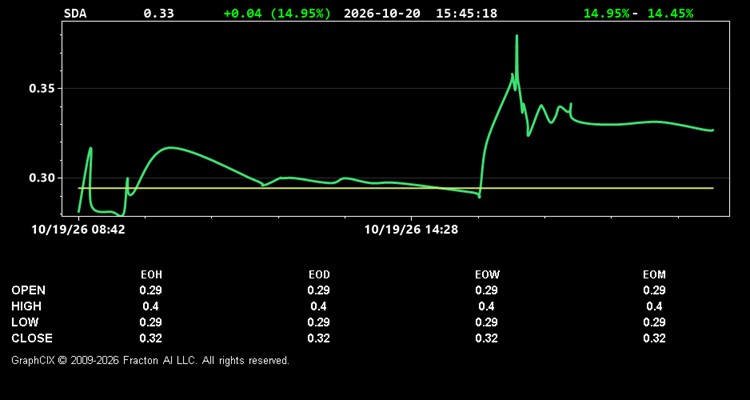Click the 10/19/26 14:28 x-axis label

click(411, 230)
